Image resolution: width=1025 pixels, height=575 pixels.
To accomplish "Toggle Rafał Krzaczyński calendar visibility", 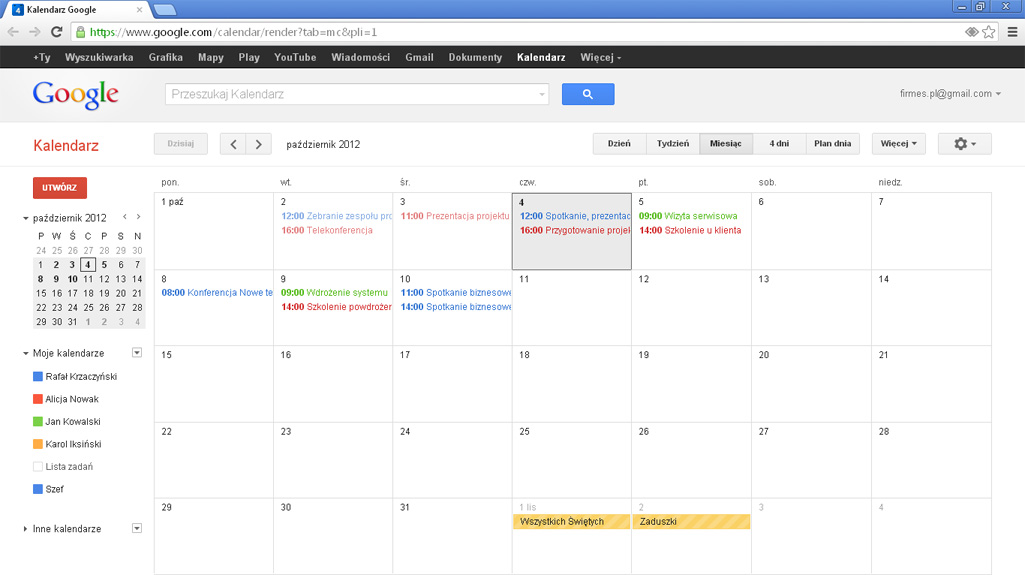I will [38, 376].
